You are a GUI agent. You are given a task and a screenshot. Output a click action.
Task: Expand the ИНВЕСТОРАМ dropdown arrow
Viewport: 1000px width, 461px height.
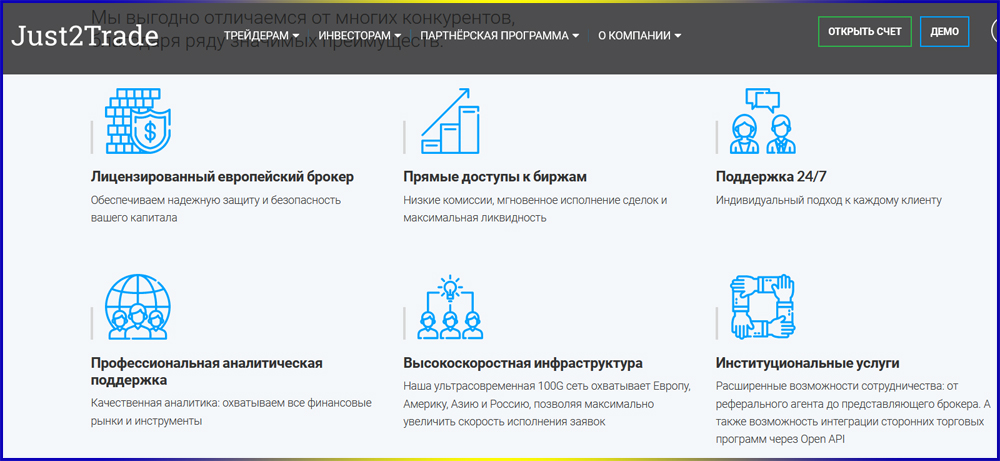397,36
